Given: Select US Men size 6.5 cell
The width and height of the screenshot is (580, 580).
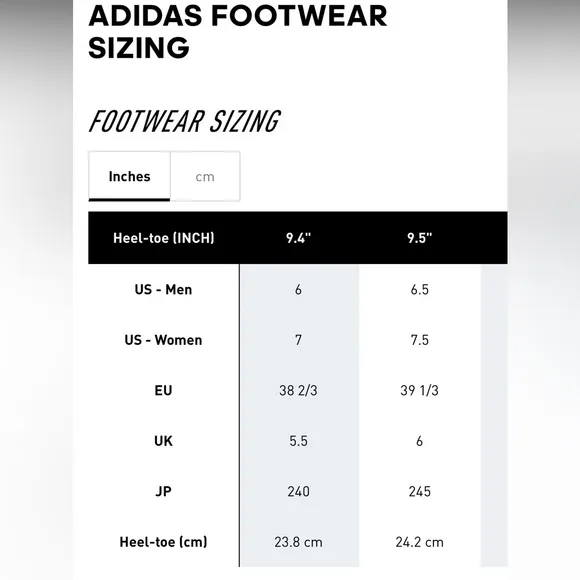Looking at the screenshot, I should [419, 289].
